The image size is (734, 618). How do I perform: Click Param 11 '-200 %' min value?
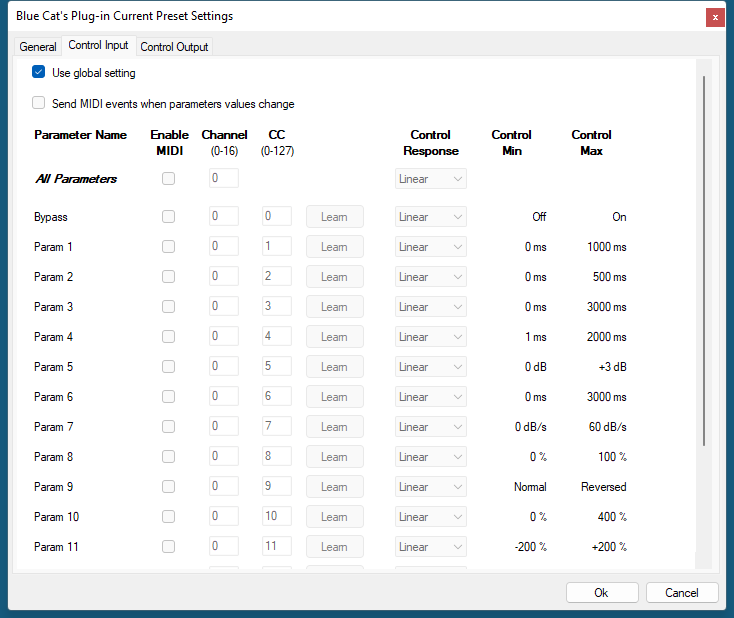click(530, 547)
